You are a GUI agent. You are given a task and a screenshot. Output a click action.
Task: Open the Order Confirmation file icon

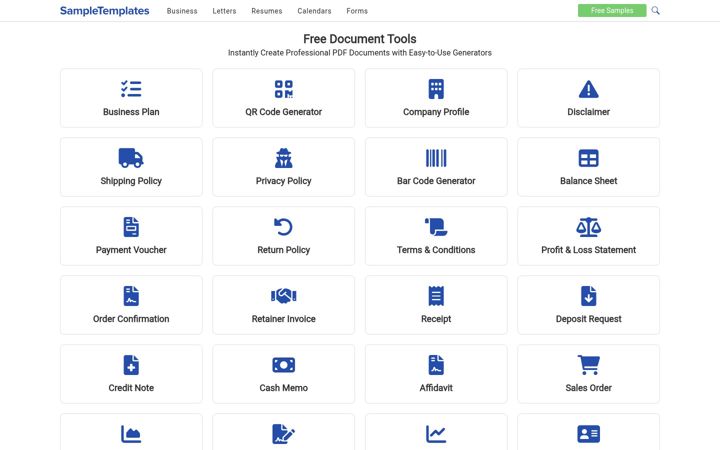[x=131, y=296]
